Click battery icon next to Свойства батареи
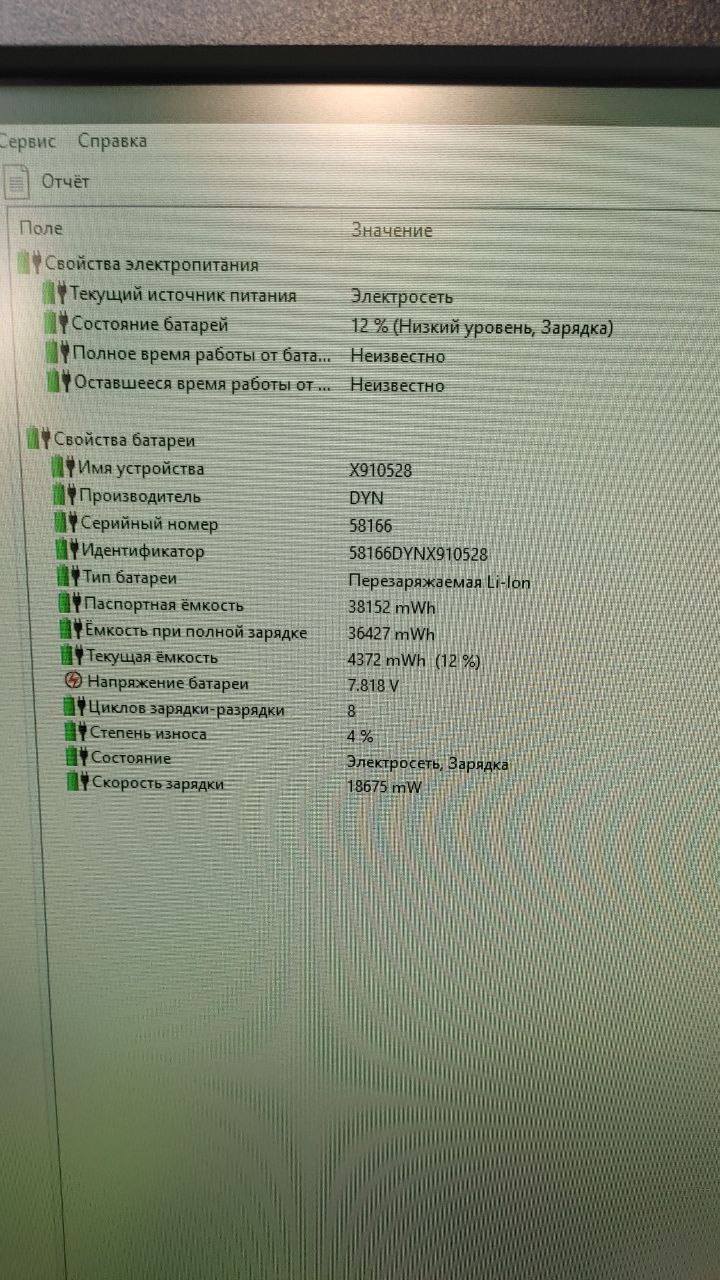Viewport: 720px width, 1280px height. 40,439
